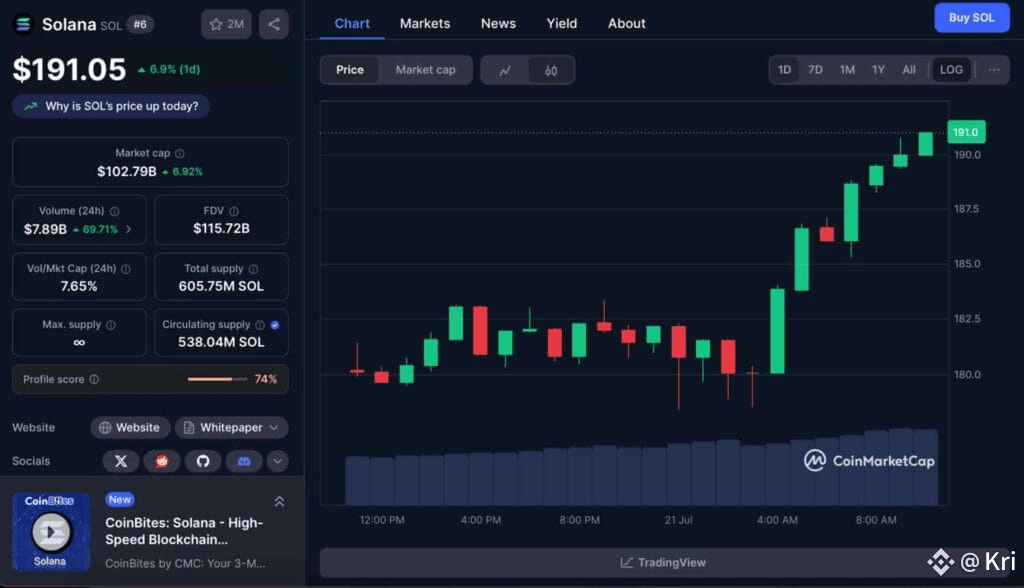Viewport: 1024px width, 588px height.
Task: Click the #6 rank badge
Action: tap(140, 24)
